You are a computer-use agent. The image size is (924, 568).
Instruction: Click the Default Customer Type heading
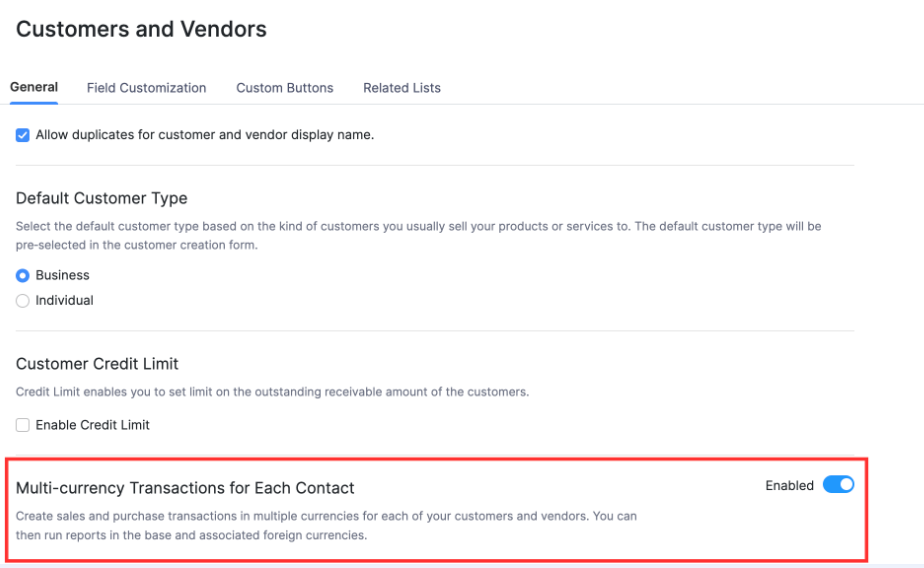102,198
